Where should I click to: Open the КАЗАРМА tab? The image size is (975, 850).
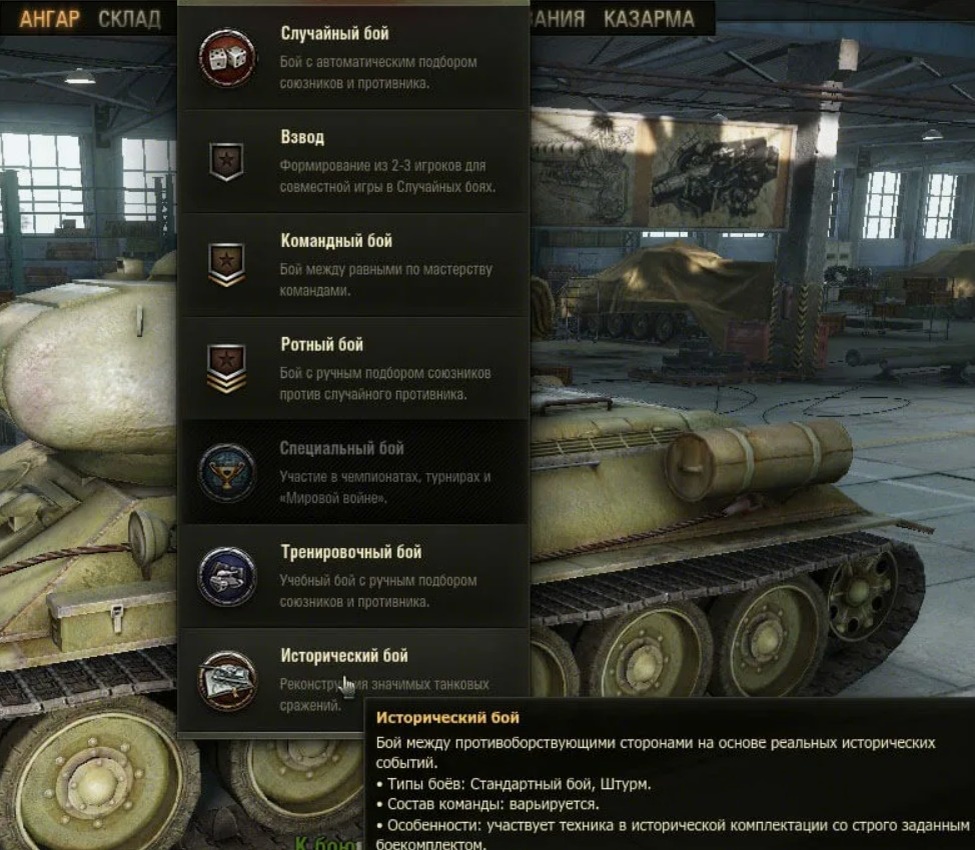click(x=649, y=19)
